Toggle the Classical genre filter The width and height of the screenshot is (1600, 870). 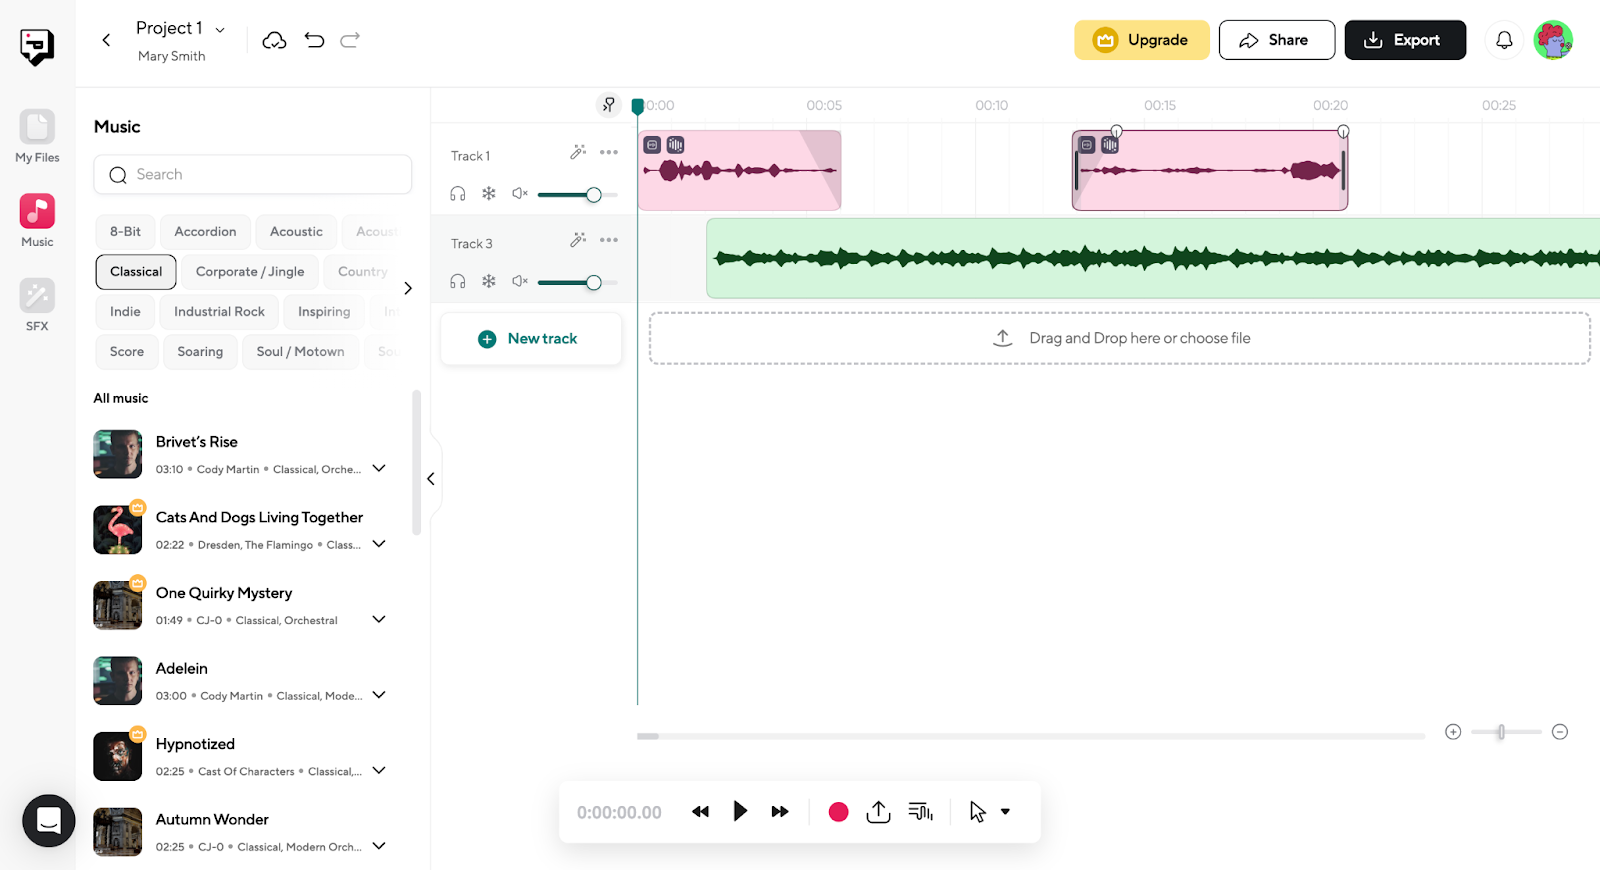[136, 272]
